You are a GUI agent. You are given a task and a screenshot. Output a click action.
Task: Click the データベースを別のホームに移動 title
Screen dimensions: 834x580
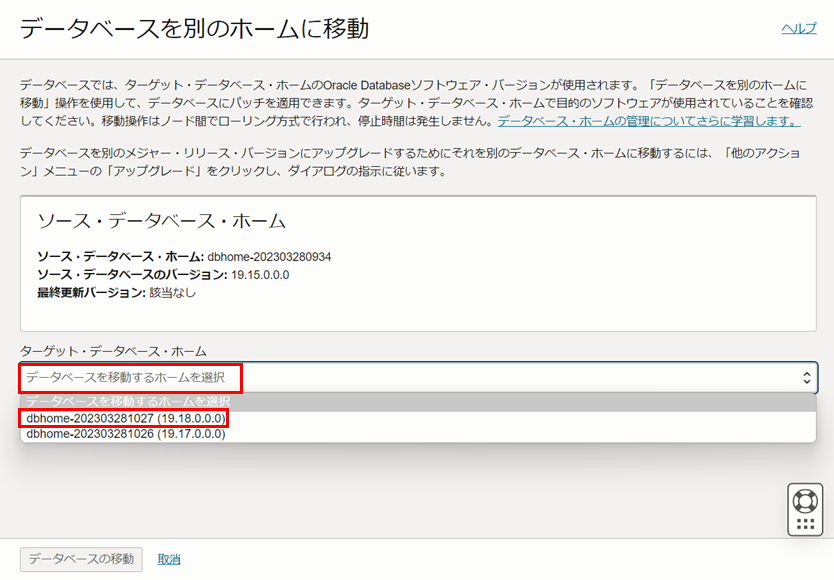pyautogui.click(x=194, y=29)
